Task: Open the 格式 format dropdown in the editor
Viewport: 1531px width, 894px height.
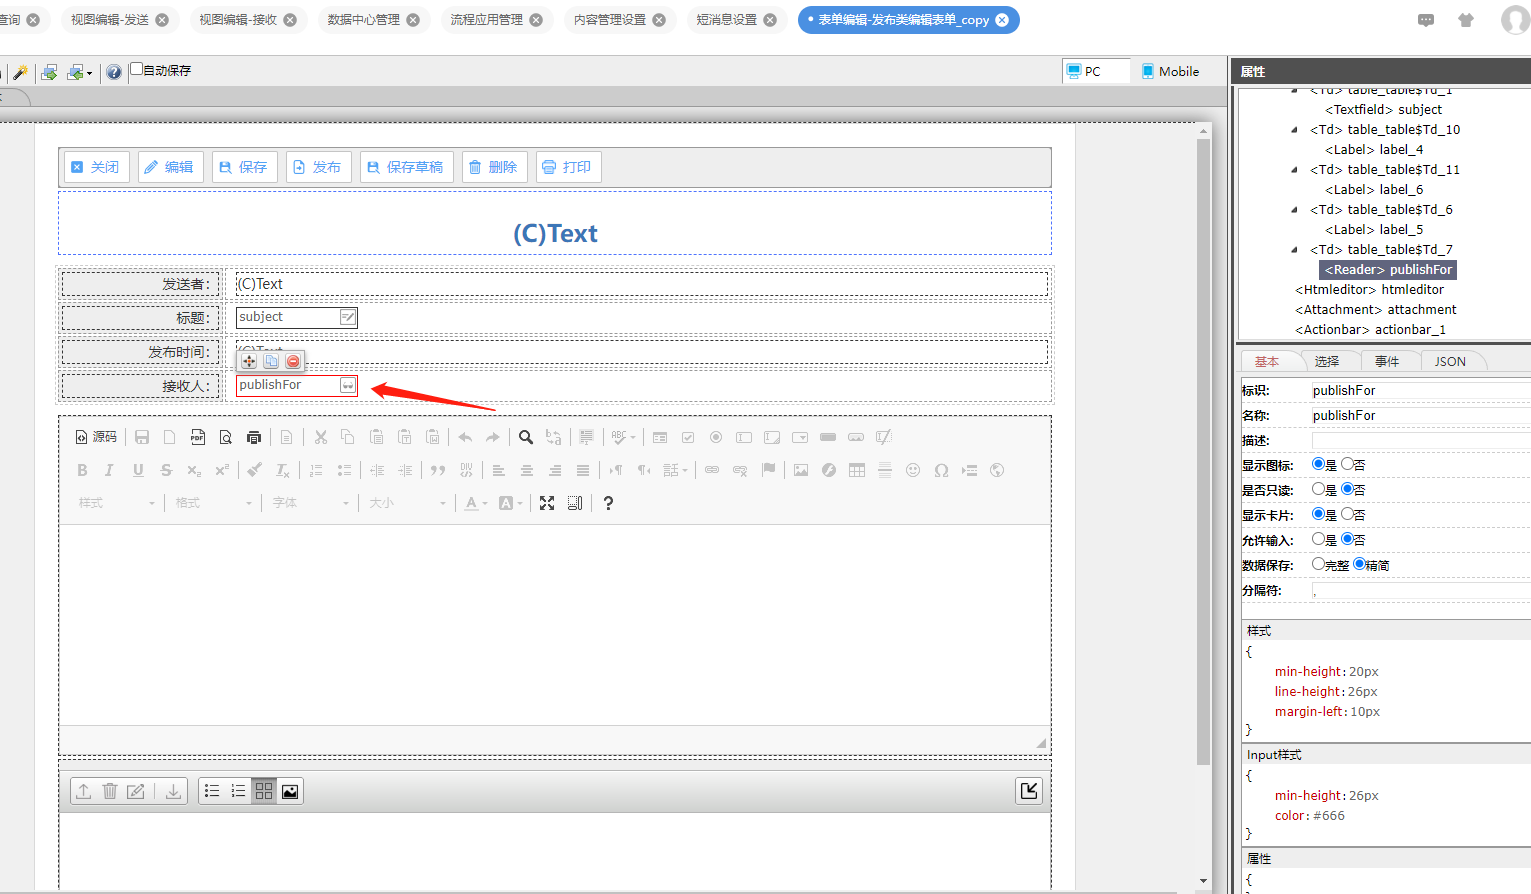Action: point(214,503)
